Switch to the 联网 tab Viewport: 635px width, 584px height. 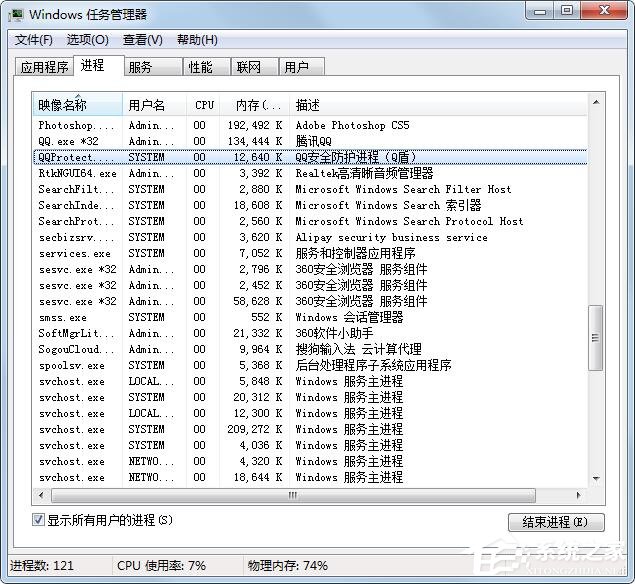click(248, 67)
